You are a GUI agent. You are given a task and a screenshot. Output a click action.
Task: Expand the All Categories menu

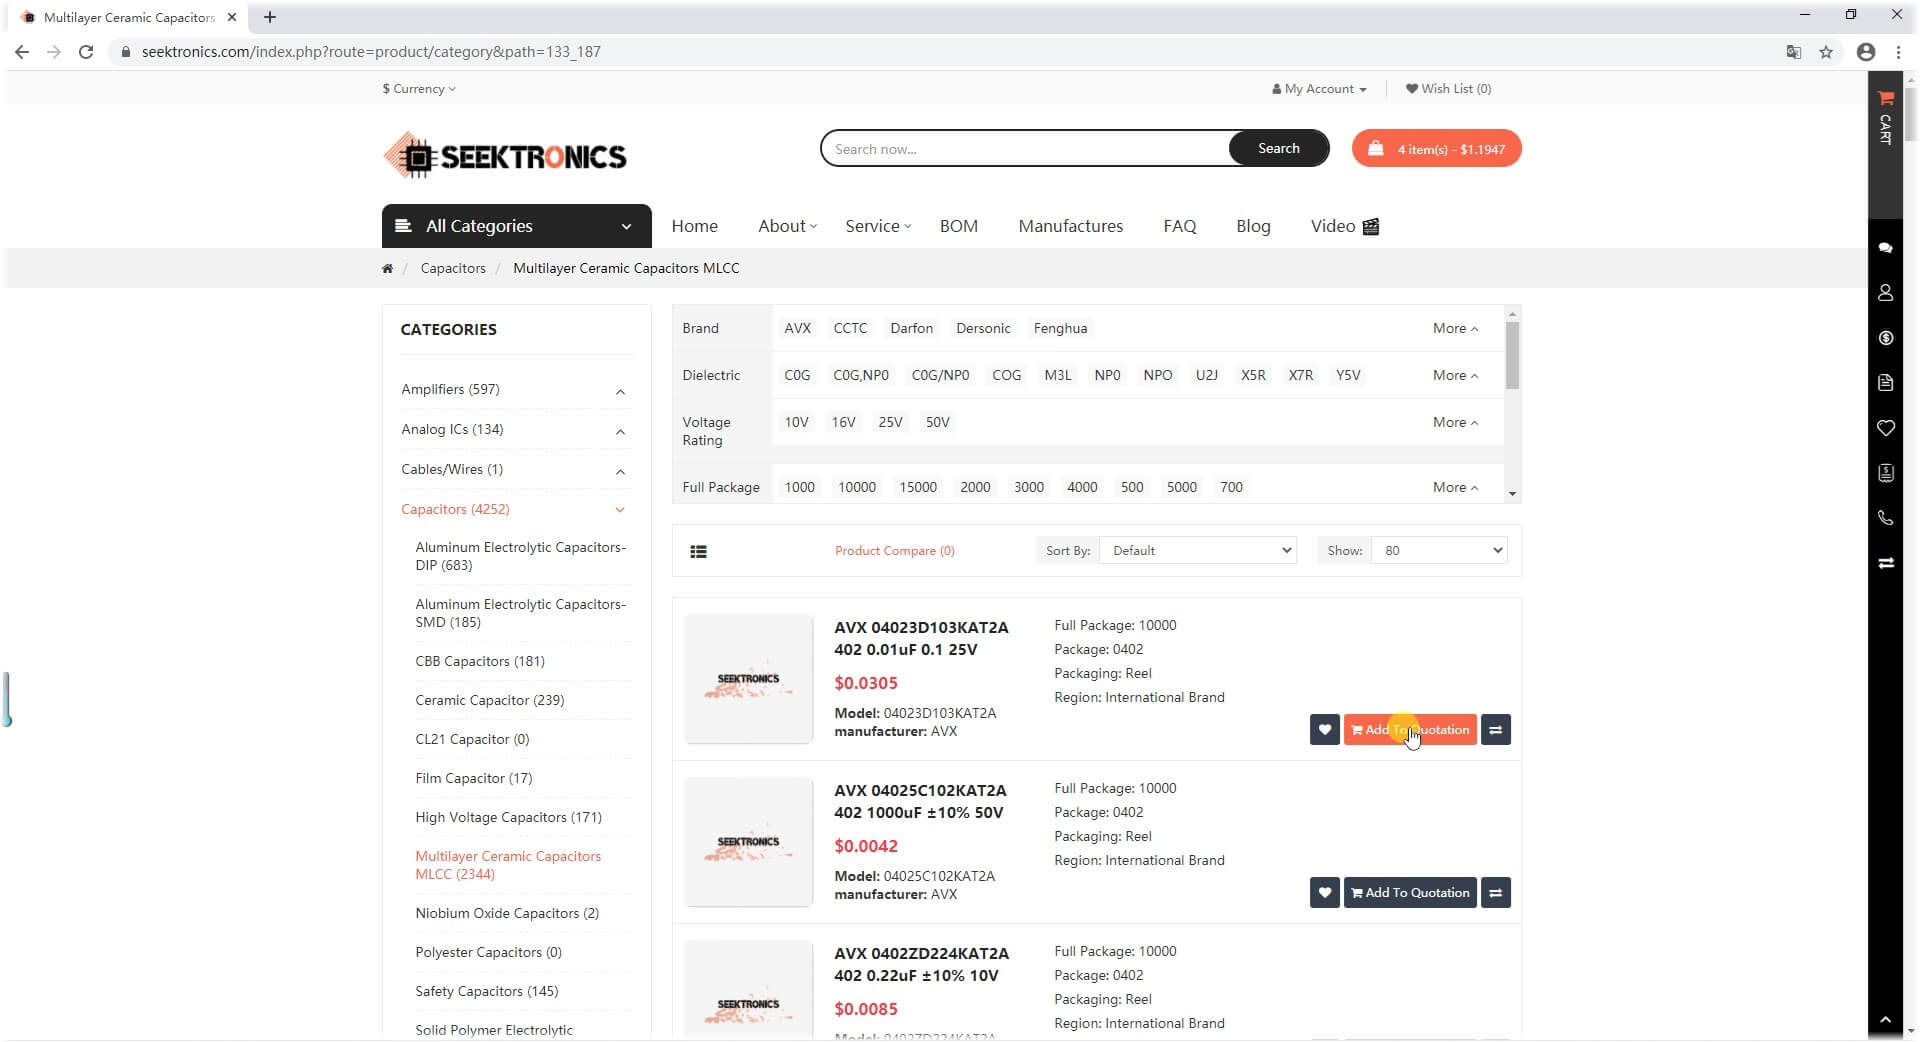tap(516, 226)
